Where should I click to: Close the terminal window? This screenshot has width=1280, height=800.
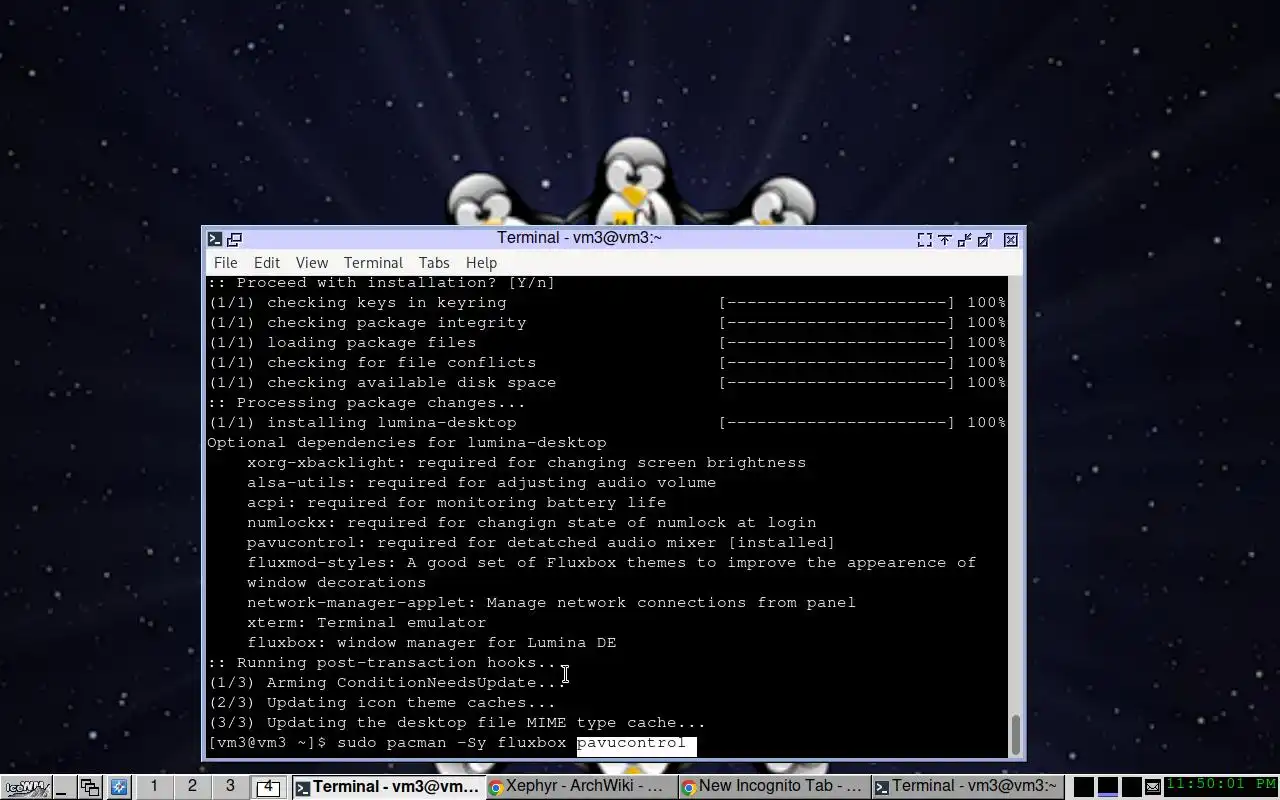pyautogui.click(x=1011, y=240)
